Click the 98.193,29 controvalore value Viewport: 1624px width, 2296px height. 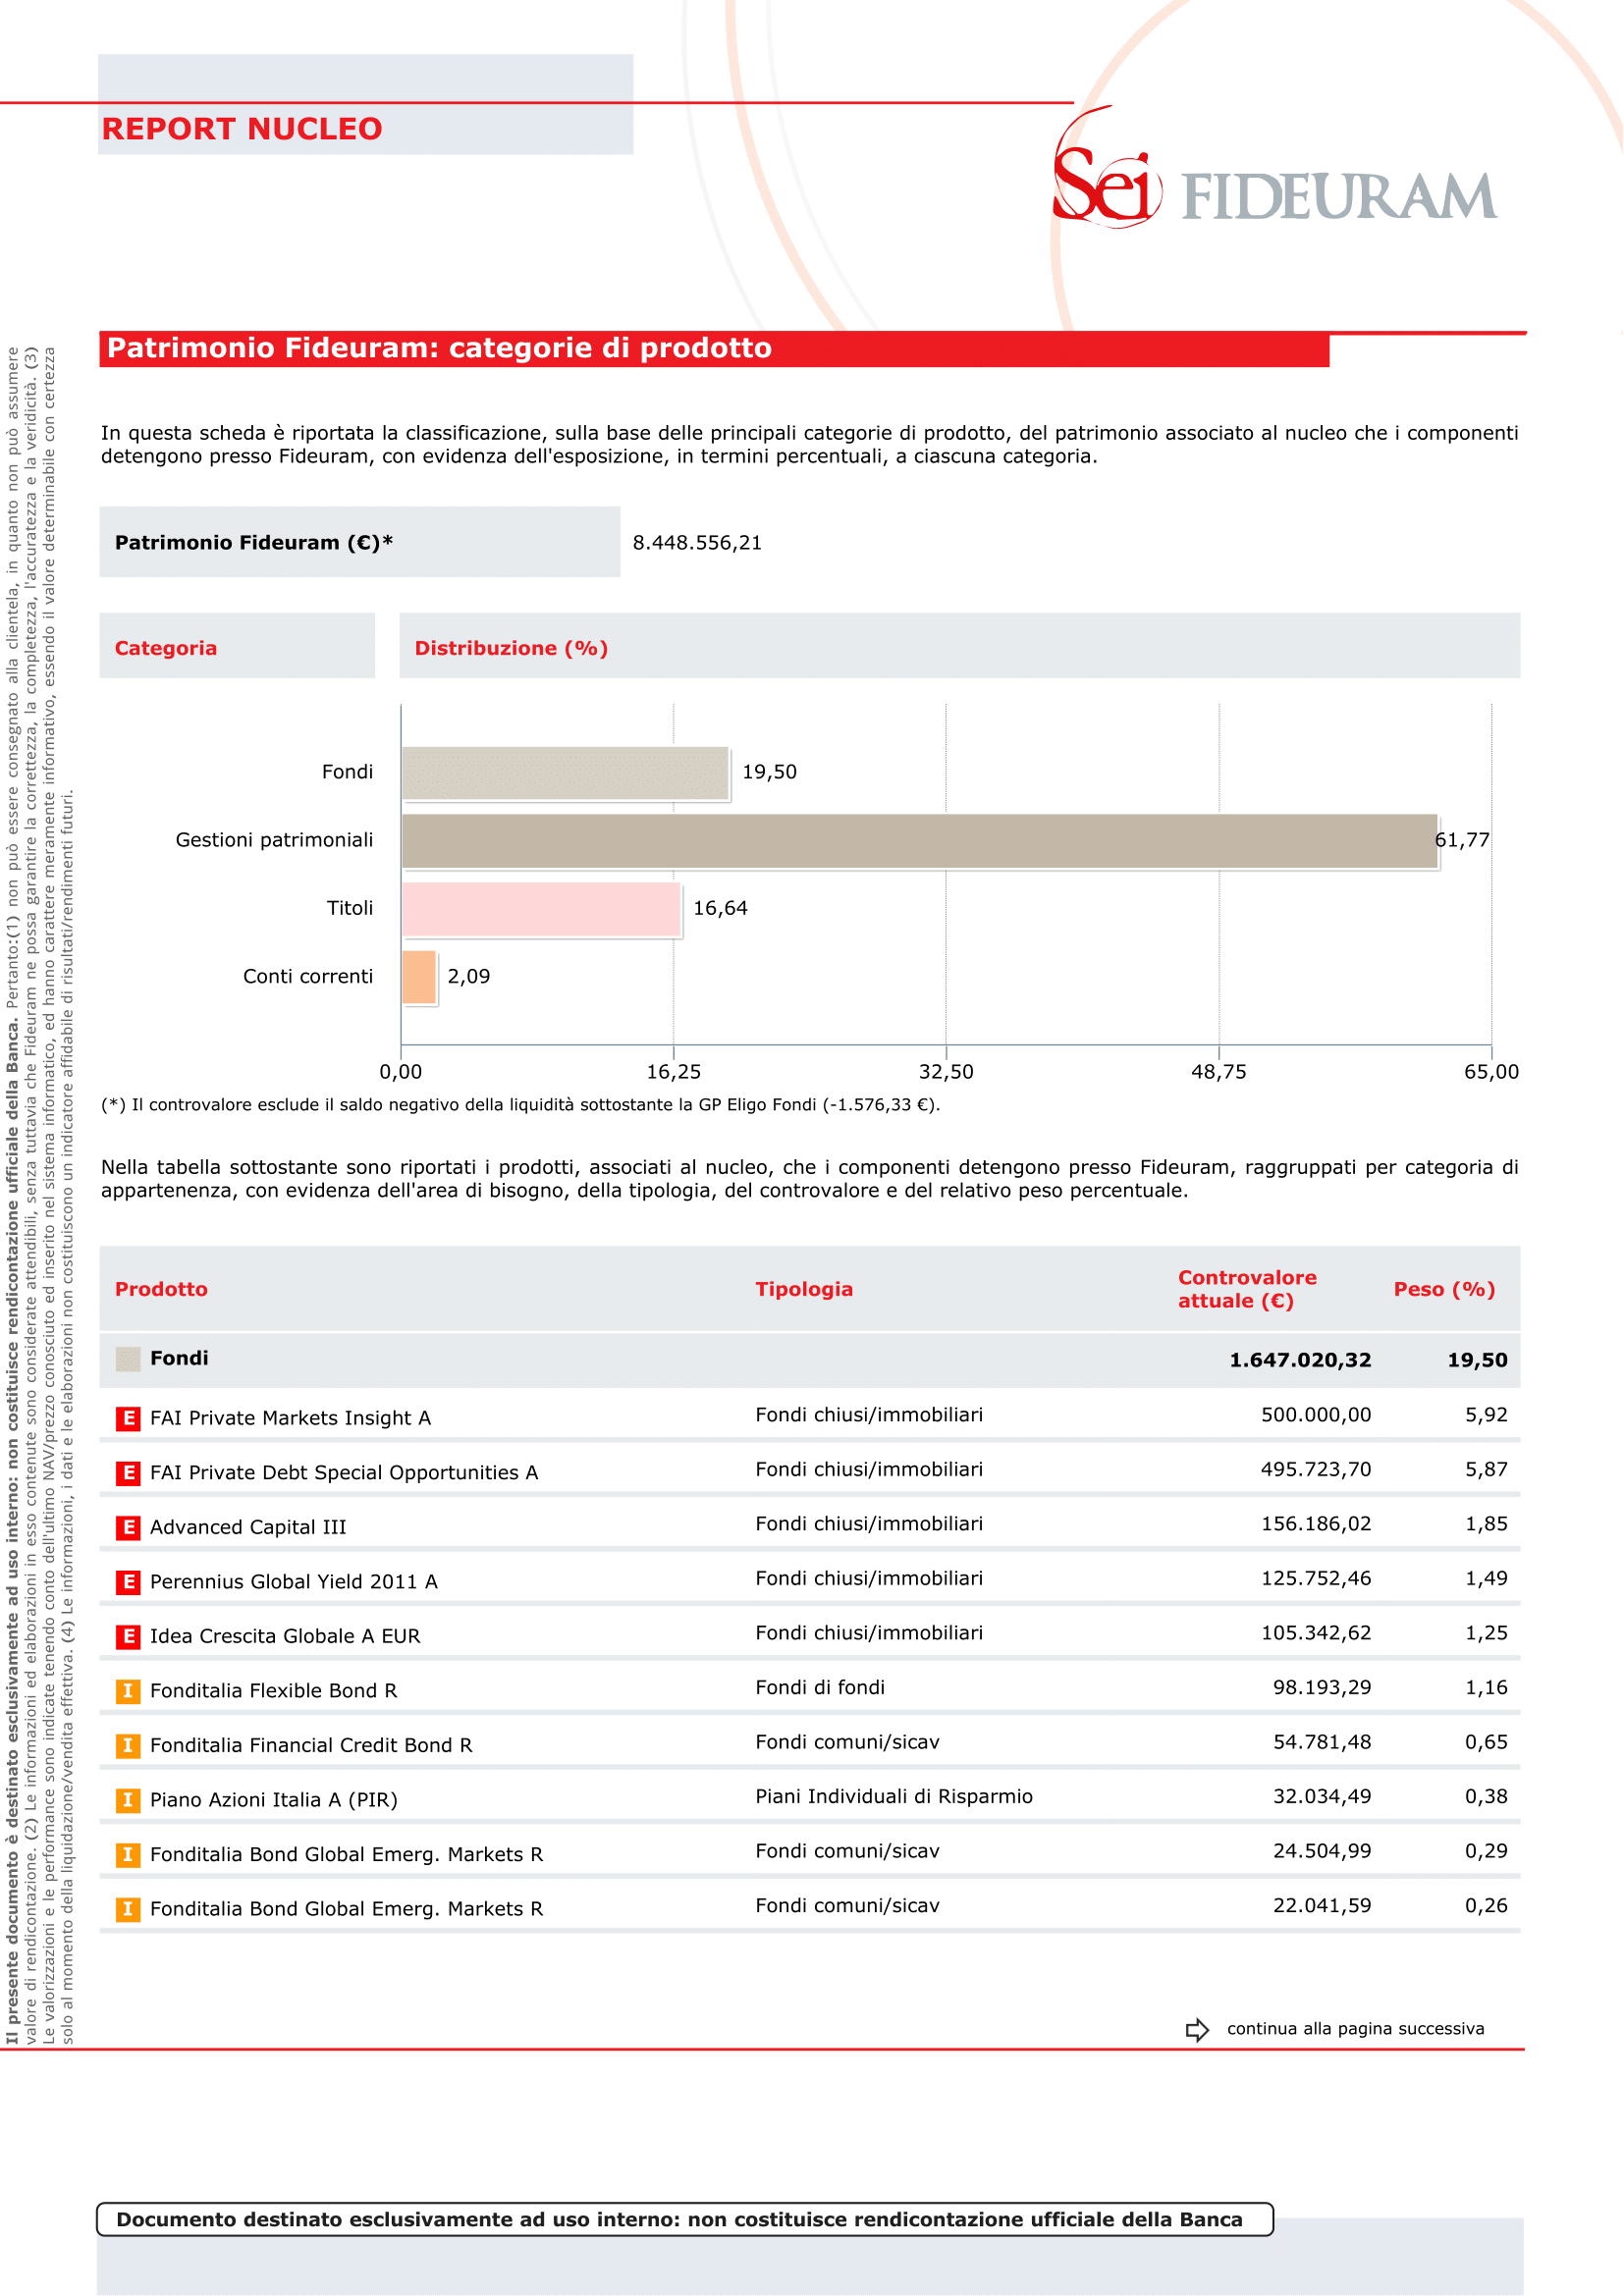coord(1322,1687)
